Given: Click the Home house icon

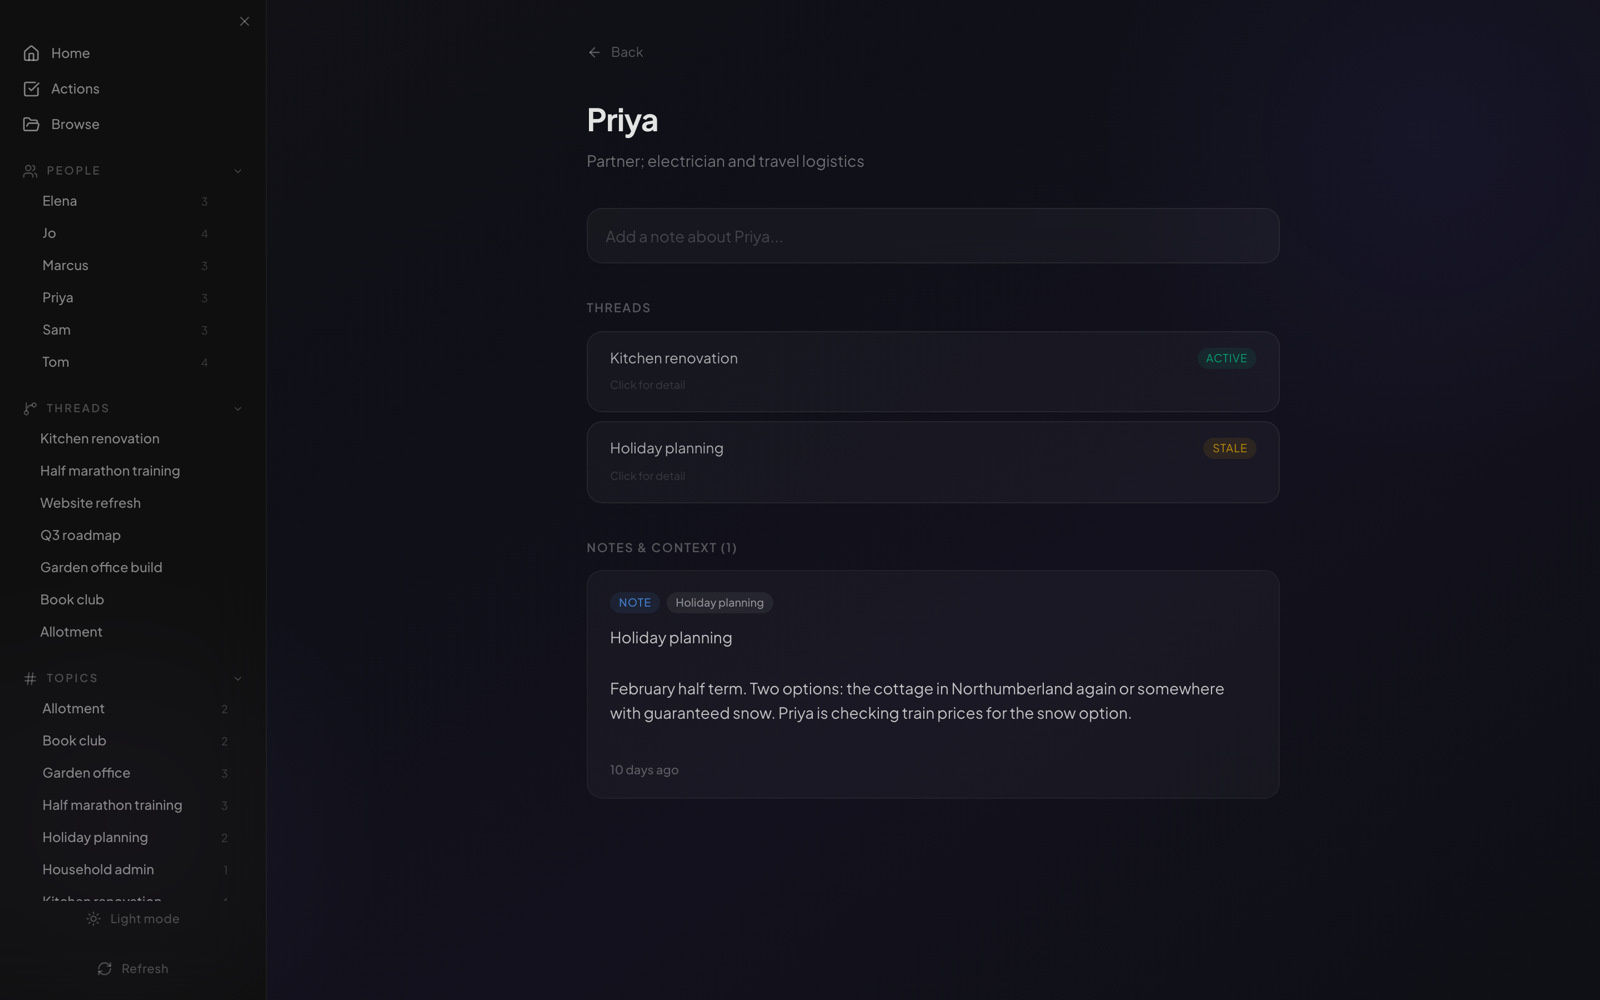Looking at the screenshot, I should [31, 53].
